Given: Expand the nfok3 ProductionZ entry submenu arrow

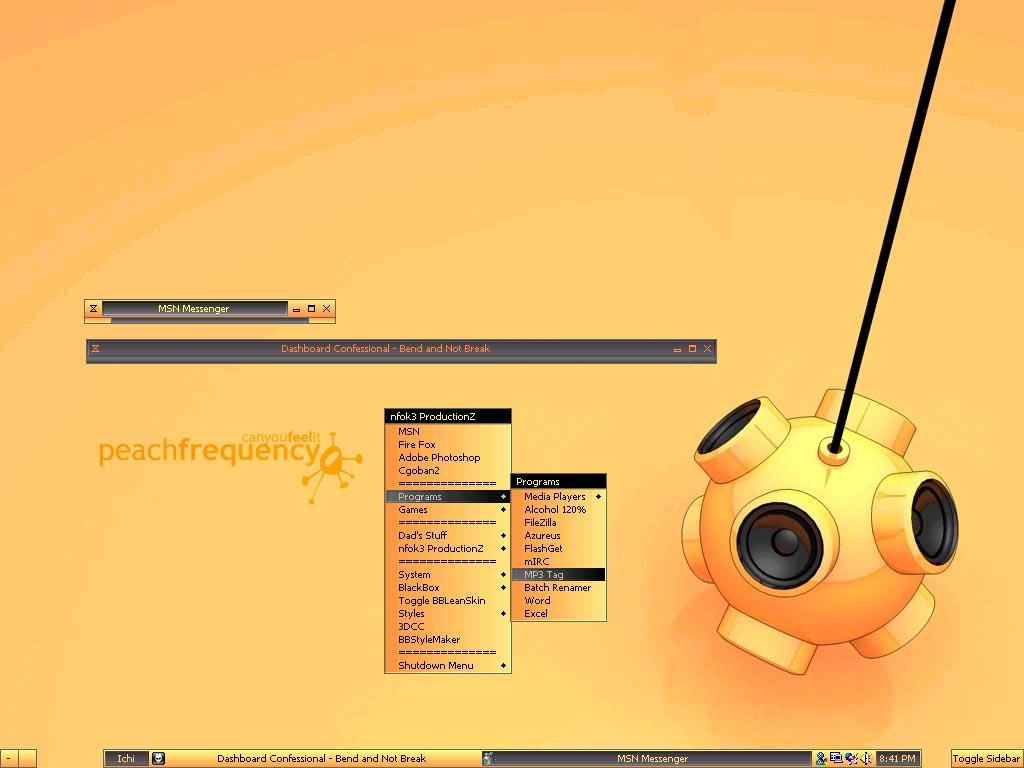Looking at the screenshot, I should click(504, 549).
